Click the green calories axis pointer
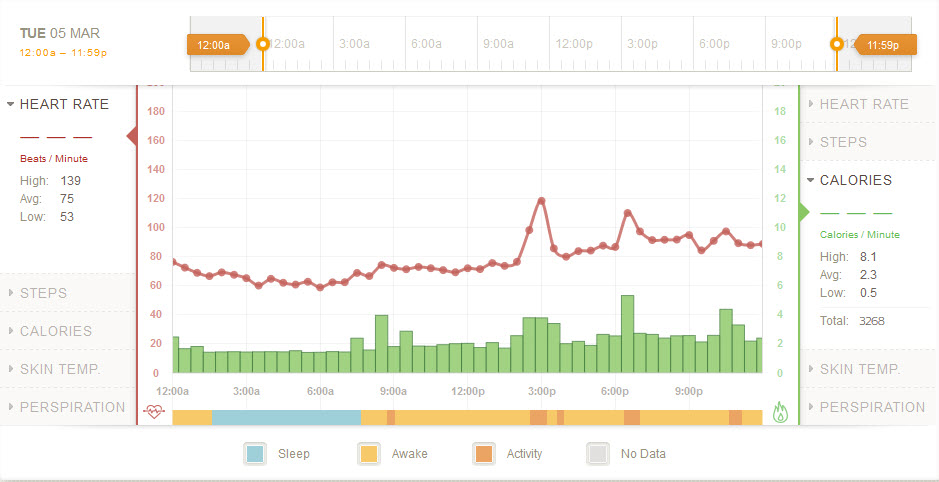Screen dimensions: 939x482 point(803,212)
